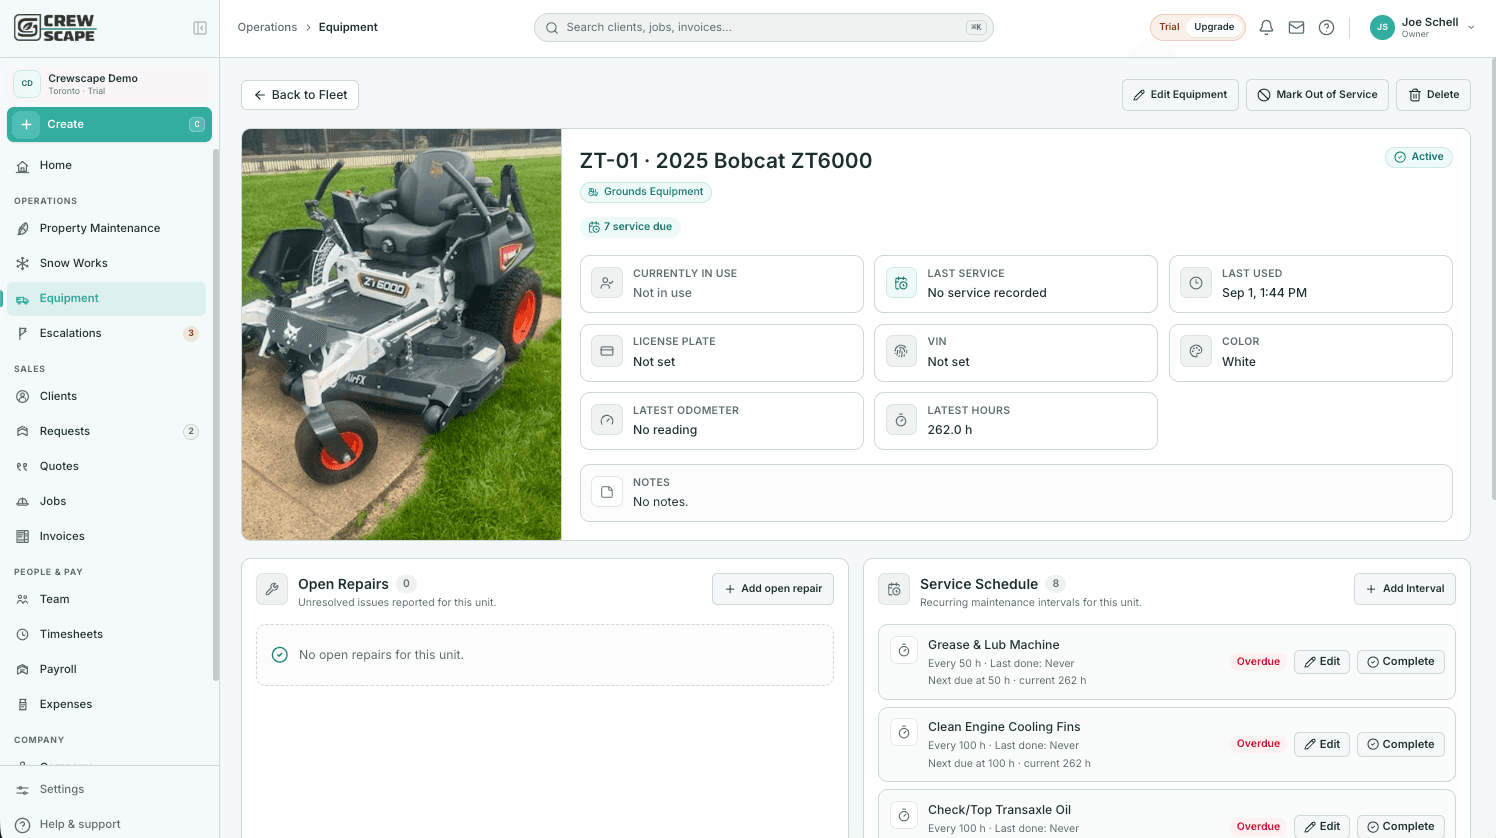The height and width of the screenshot is (838, 1496).
Task: Click the Grease & Lub Machine timer icon
Action: pyautogui.click(x=904, y=650)
